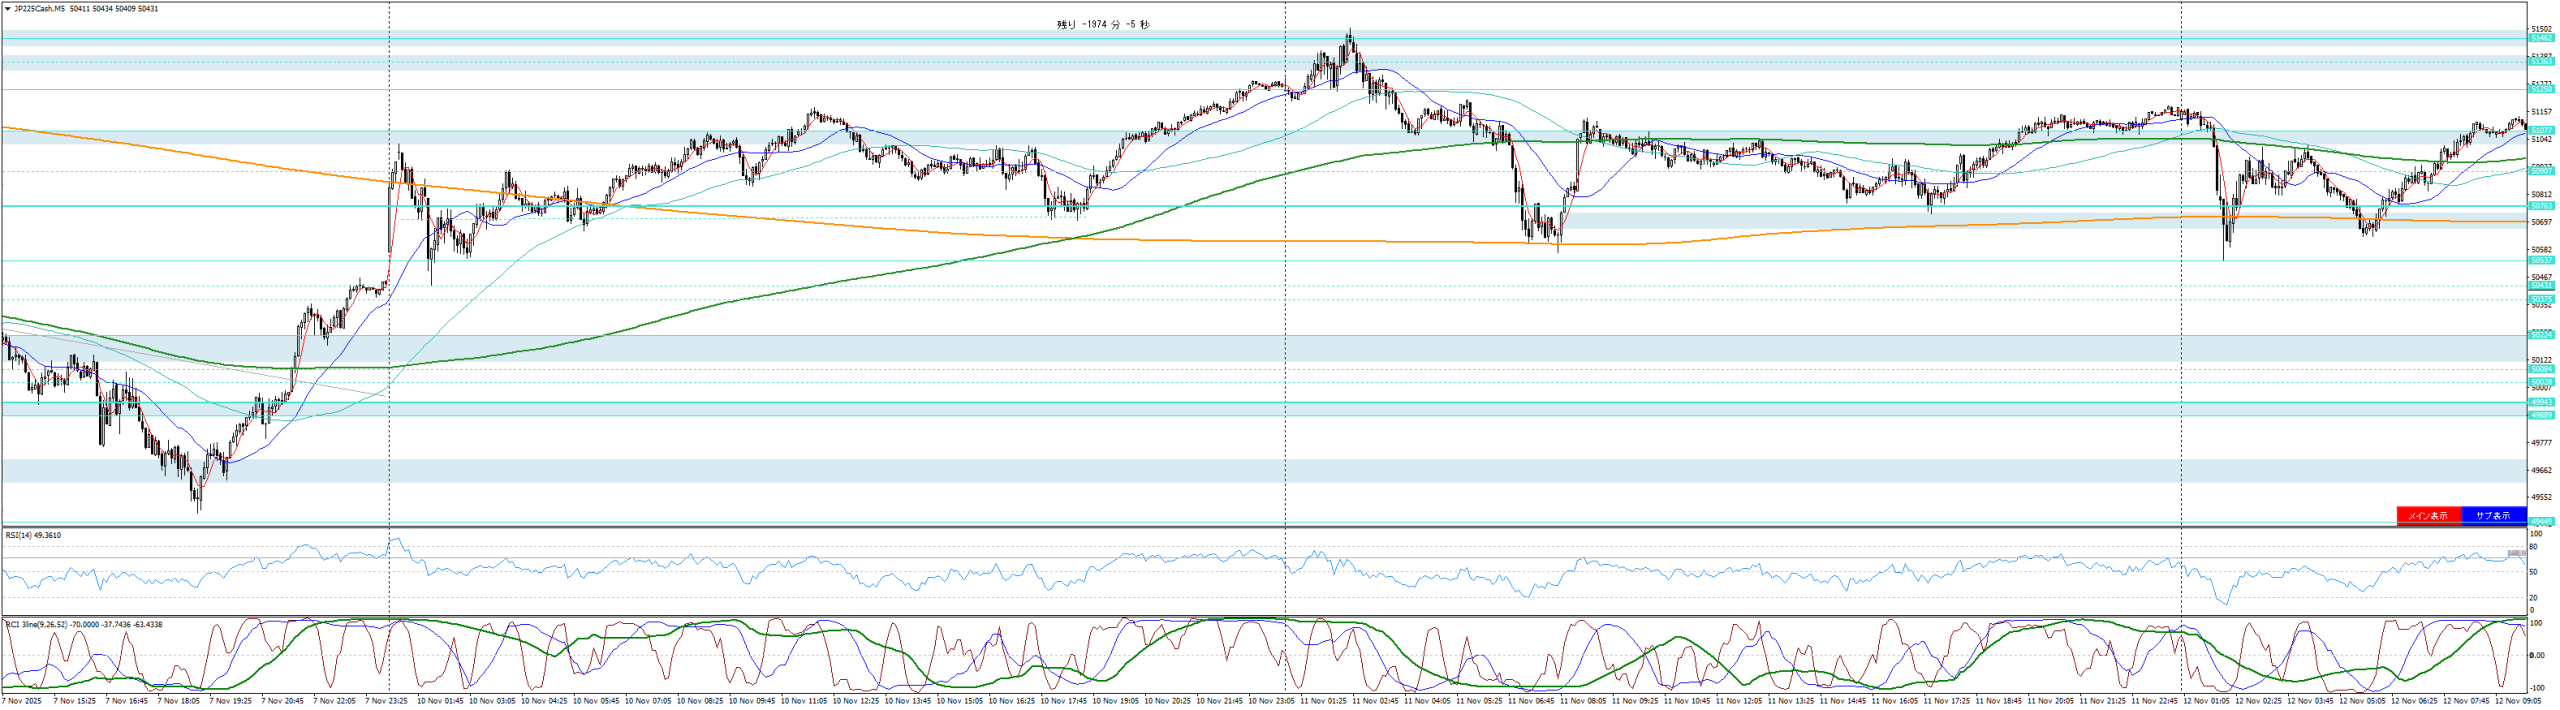This screenshot has width=2560, height=710.
Task: Click the 49449 price tag at bottom
Action: [2541, 521]
